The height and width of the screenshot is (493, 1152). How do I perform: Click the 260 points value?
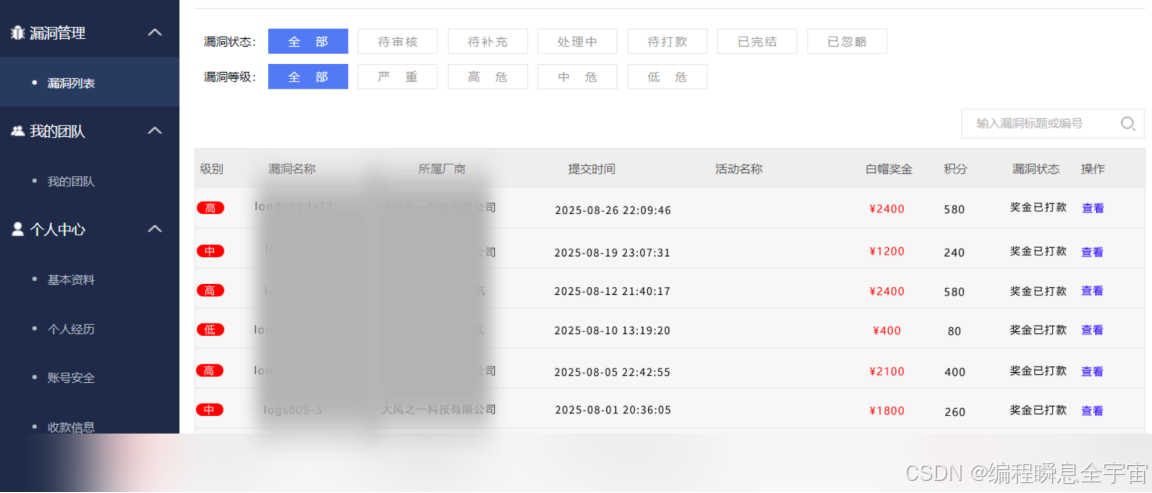[954, 412]
